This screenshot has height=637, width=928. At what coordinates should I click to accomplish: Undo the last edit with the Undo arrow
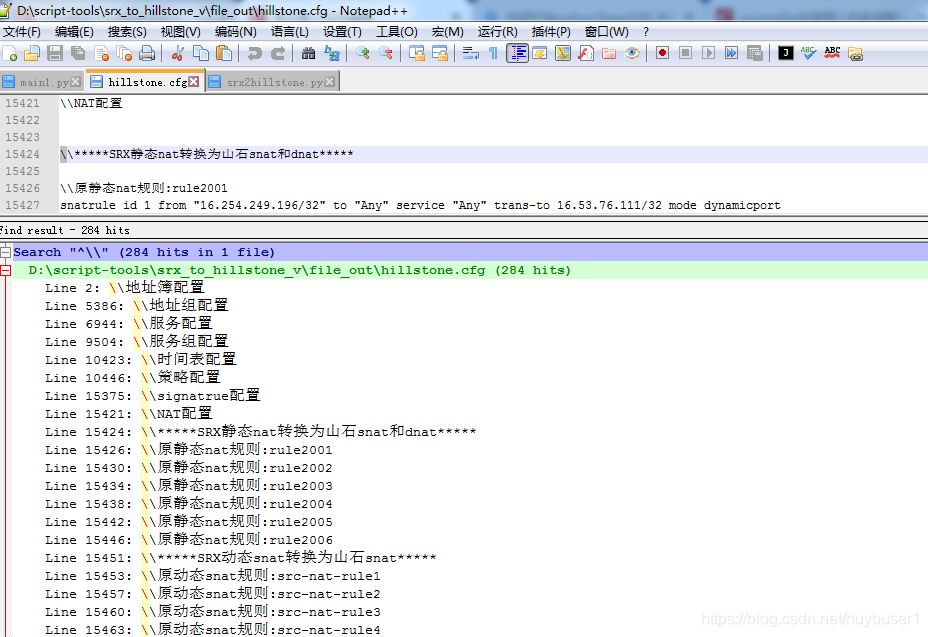tap(254, 54)
